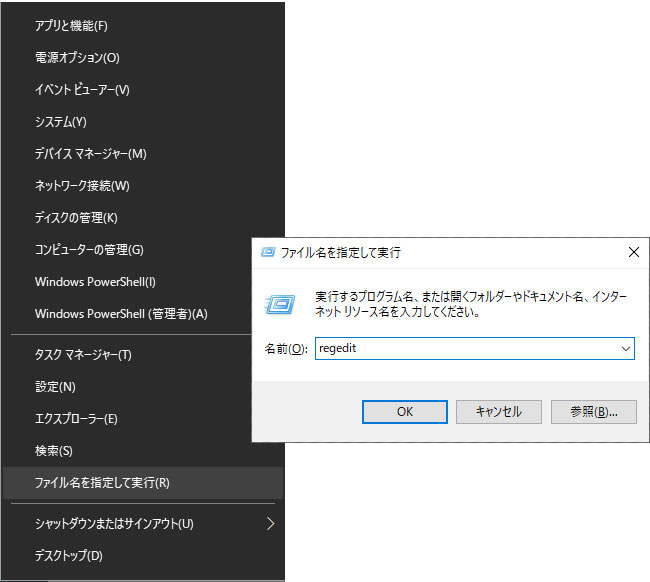Open デスクトップ(D) entry

tap(143, 555)
